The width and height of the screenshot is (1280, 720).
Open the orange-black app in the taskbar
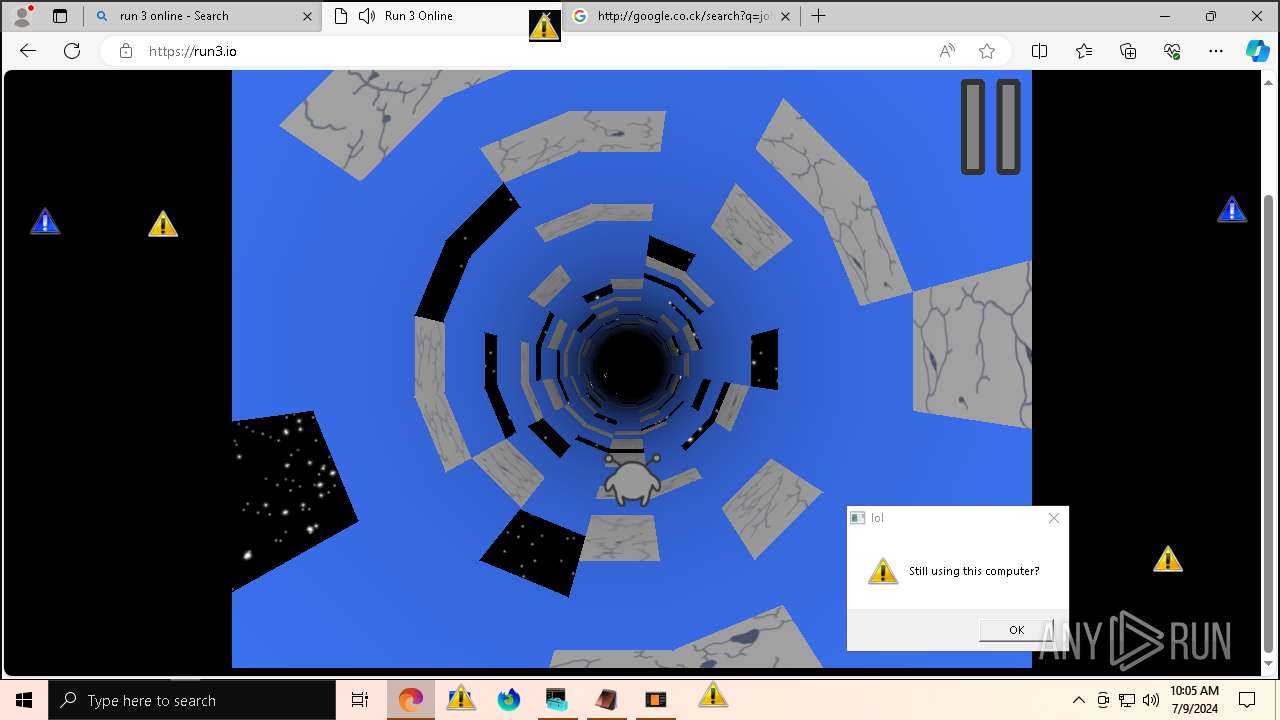[656, 700]
